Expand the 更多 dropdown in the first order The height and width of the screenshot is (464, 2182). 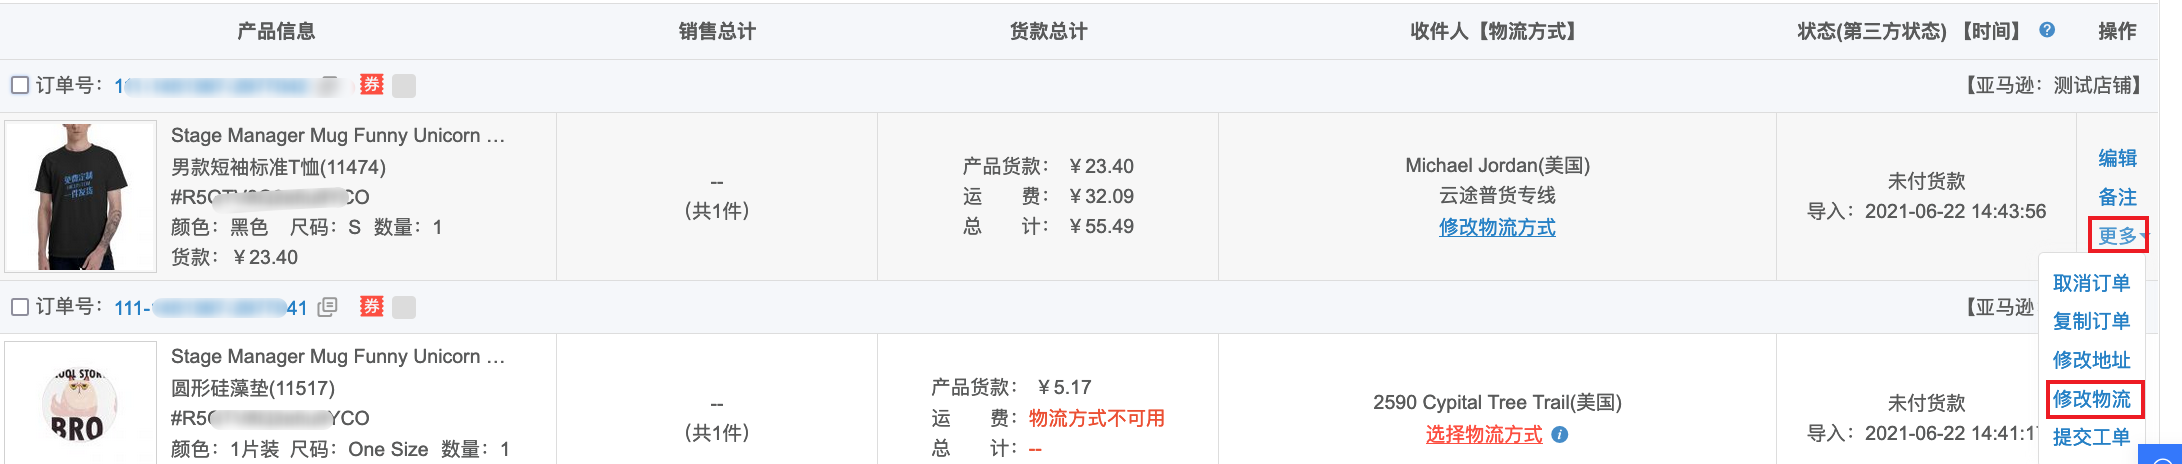(2118, 236)
